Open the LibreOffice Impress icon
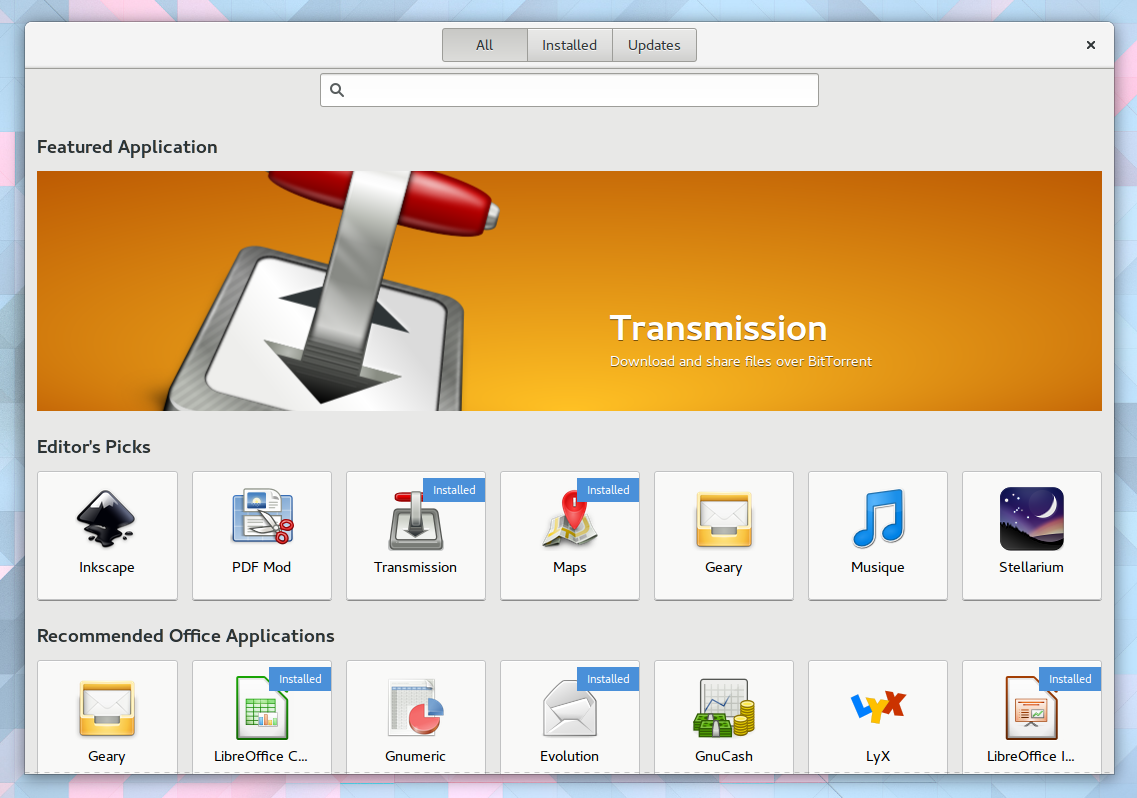 [x=1031, y=708]
